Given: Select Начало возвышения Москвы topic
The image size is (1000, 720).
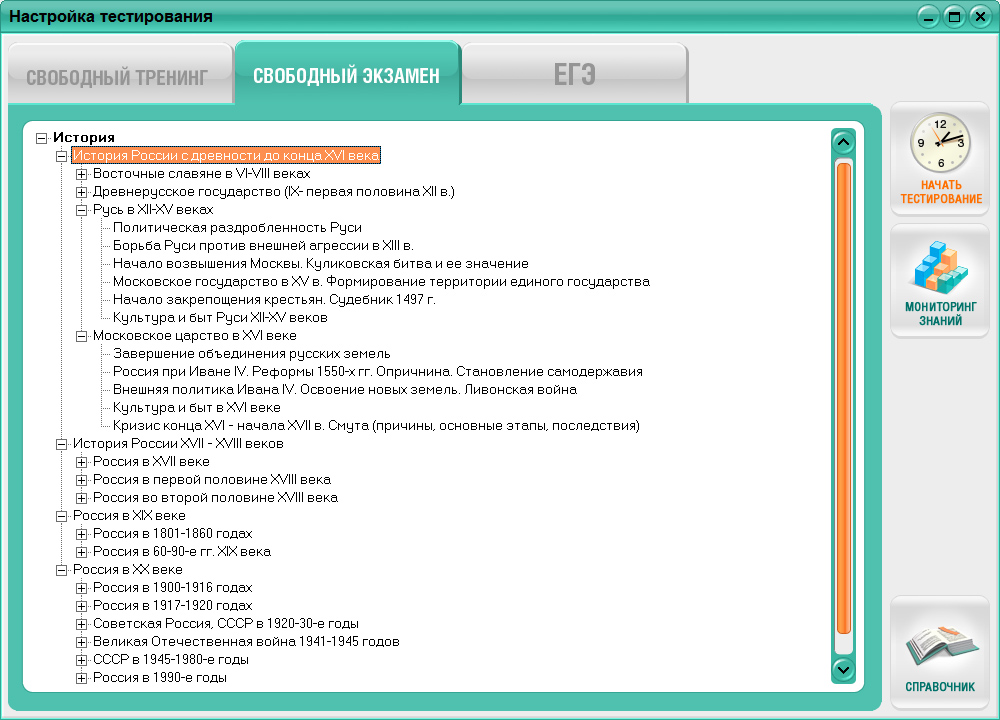Looking at the screenshot, I should pyautogui.click(x=320, y=263).
